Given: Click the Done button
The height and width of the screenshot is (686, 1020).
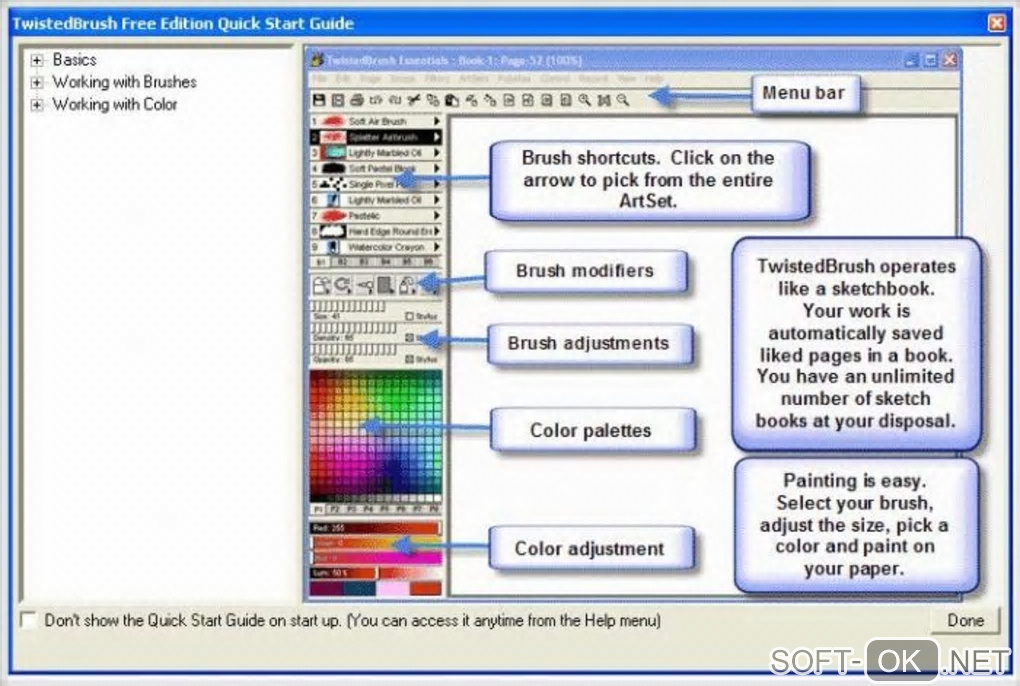Looking at the screenshot, I should tap(965, 620).
